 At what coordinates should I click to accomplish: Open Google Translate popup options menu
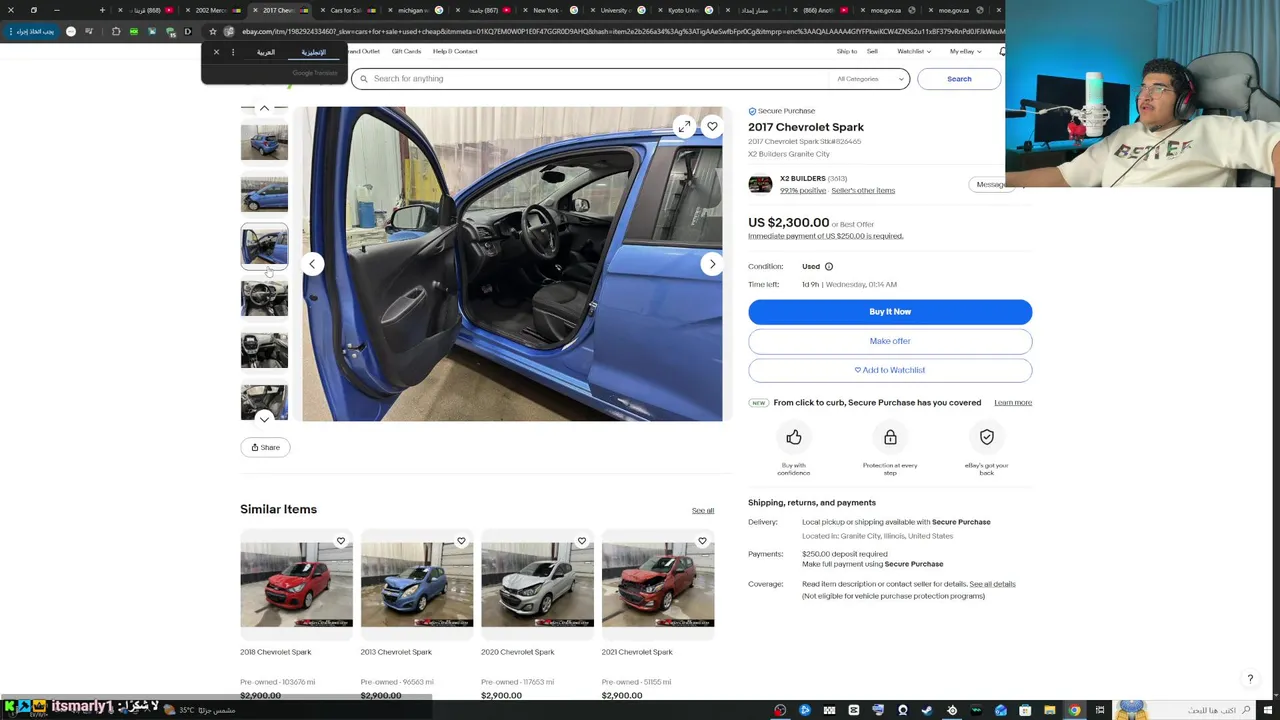point(233,52)
